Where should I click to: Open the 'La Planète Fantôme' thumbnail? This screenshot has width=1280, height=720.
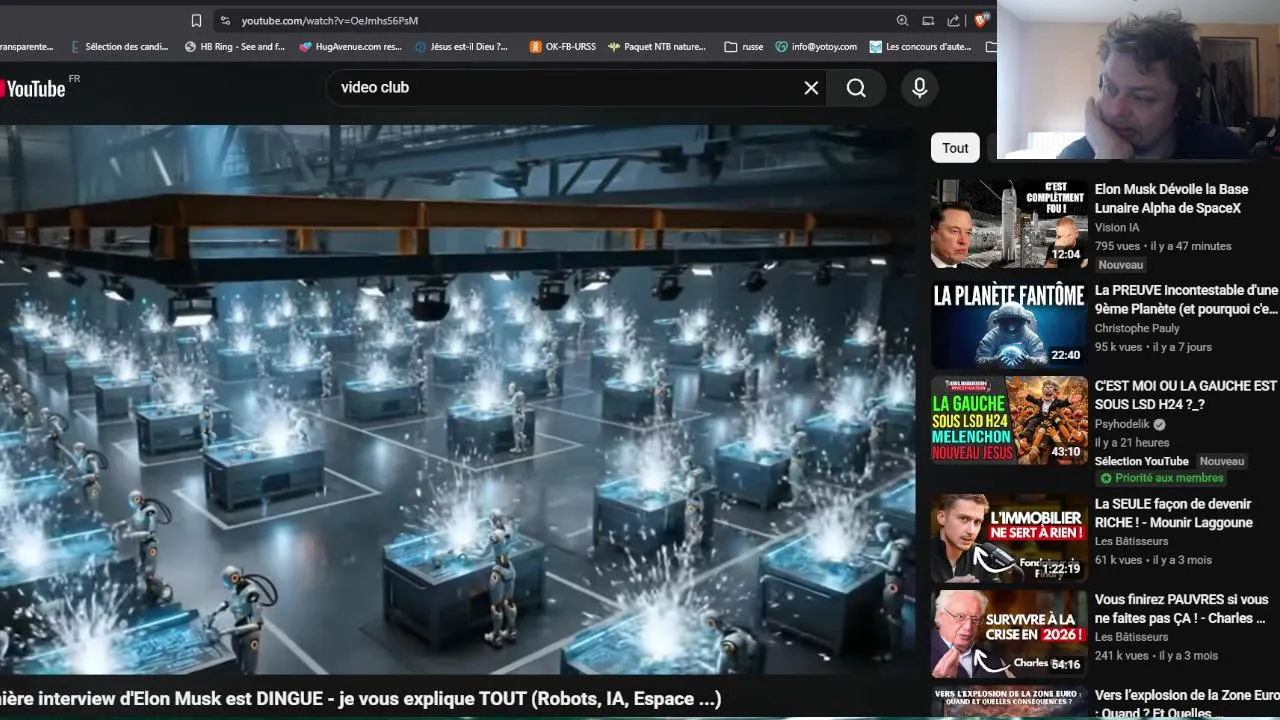click(x=1008, y=324)
